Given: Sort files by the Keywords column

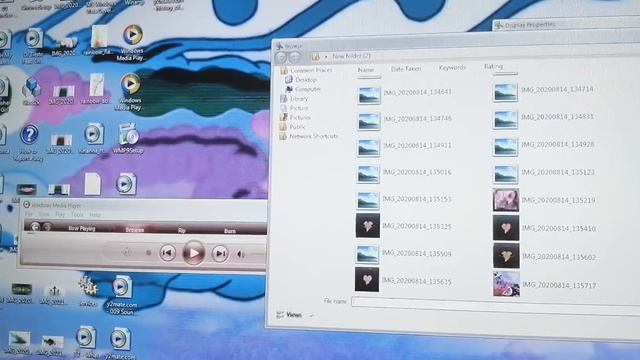Looking at the screenshot, I should (452, 67).
